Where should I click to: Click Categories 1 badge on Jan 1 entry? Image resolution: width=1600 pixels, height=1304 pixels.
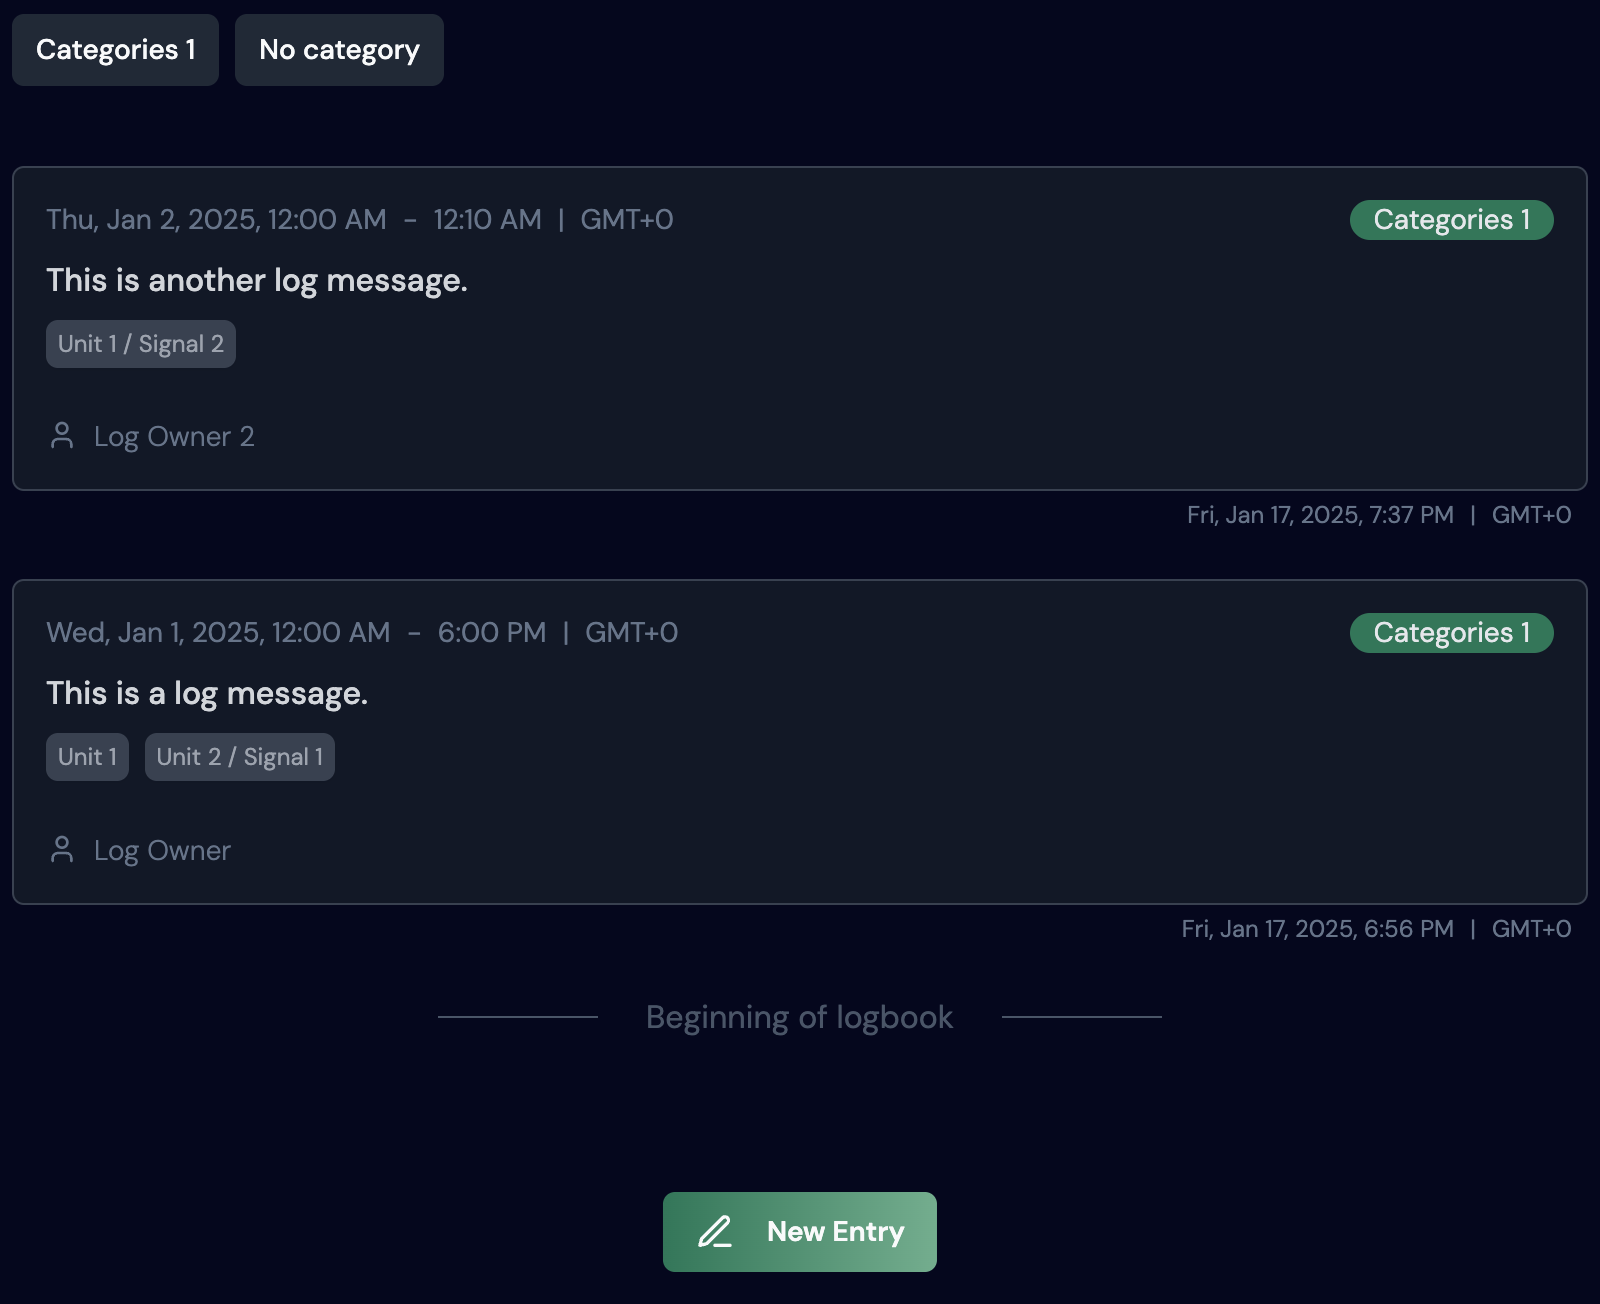click(1451, 633)
